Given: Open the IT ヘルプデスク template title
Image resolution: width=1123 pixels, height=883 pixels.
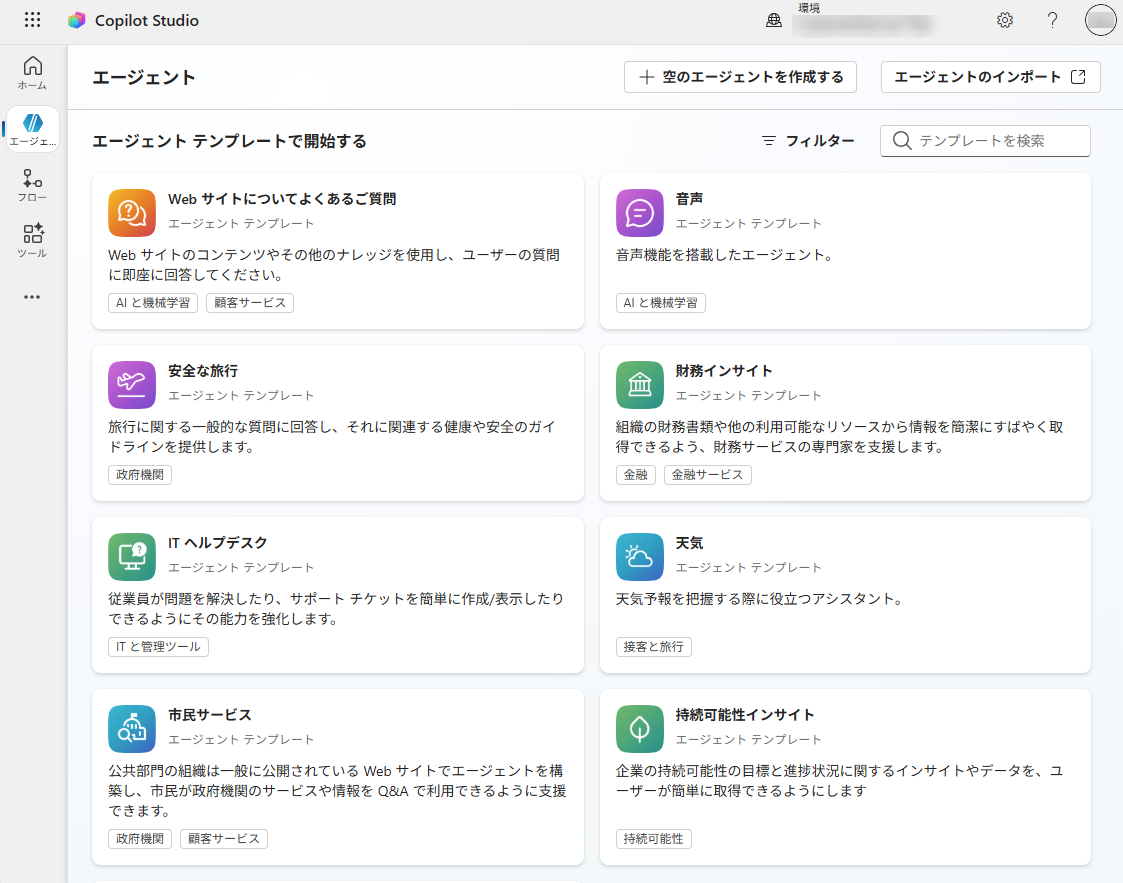Looking at the screenshot, I should click(x=218, y=543).
